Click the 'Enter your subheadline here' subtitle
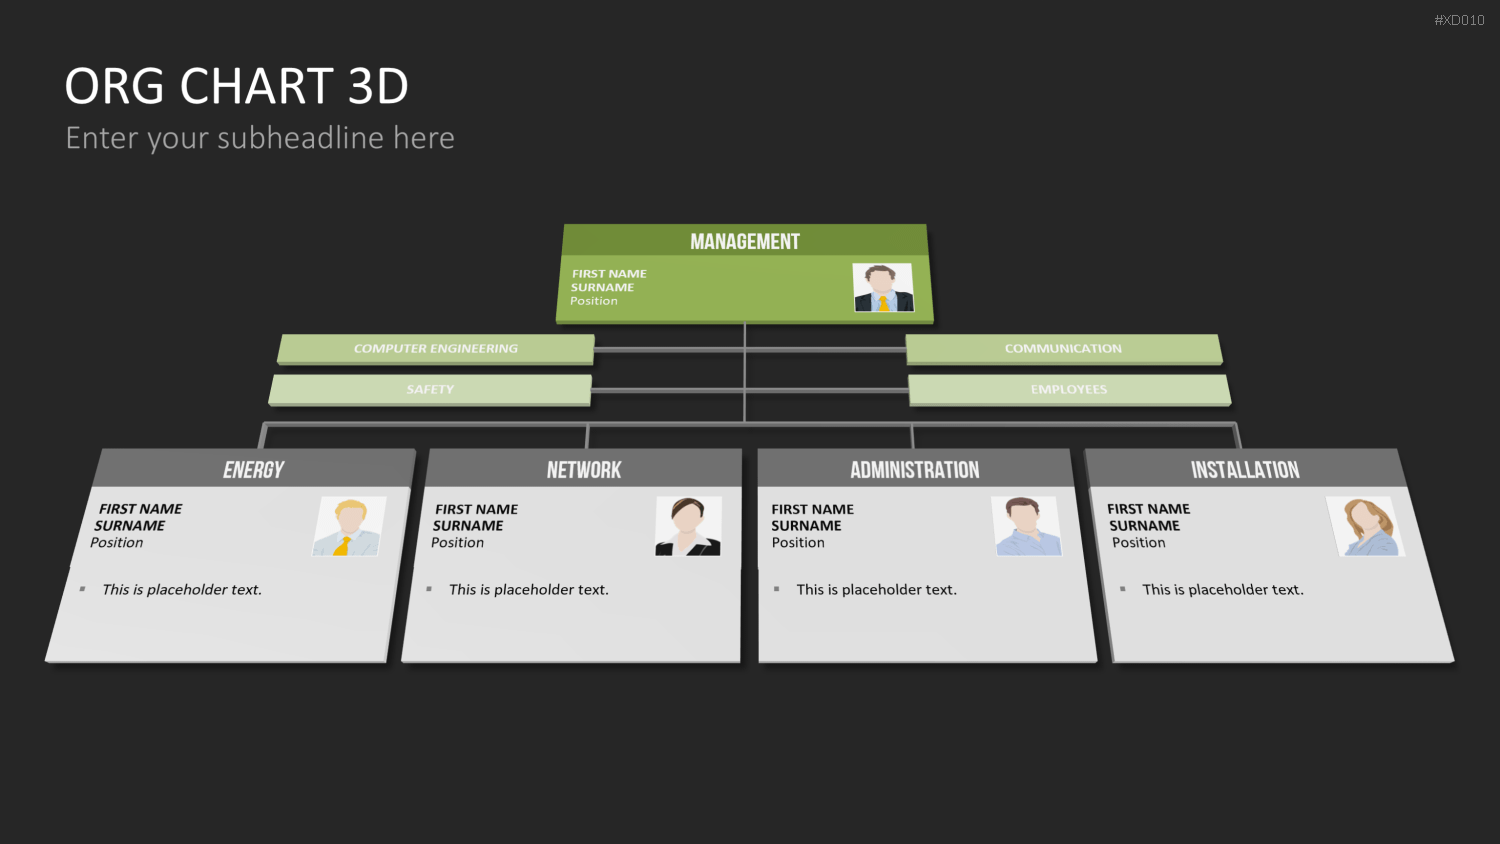The height and width of the screenshot is (844, 1500). (260, 138)
